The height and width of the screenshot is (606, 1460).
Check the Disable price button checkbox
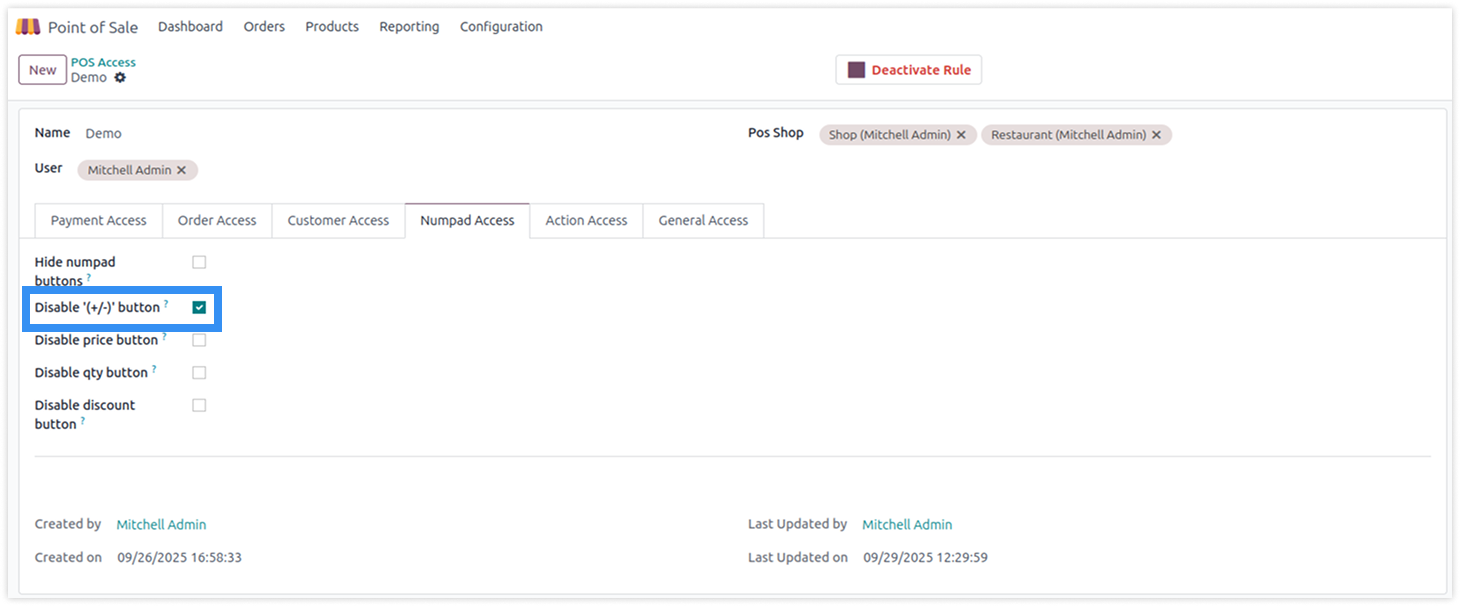coord(199,340)
